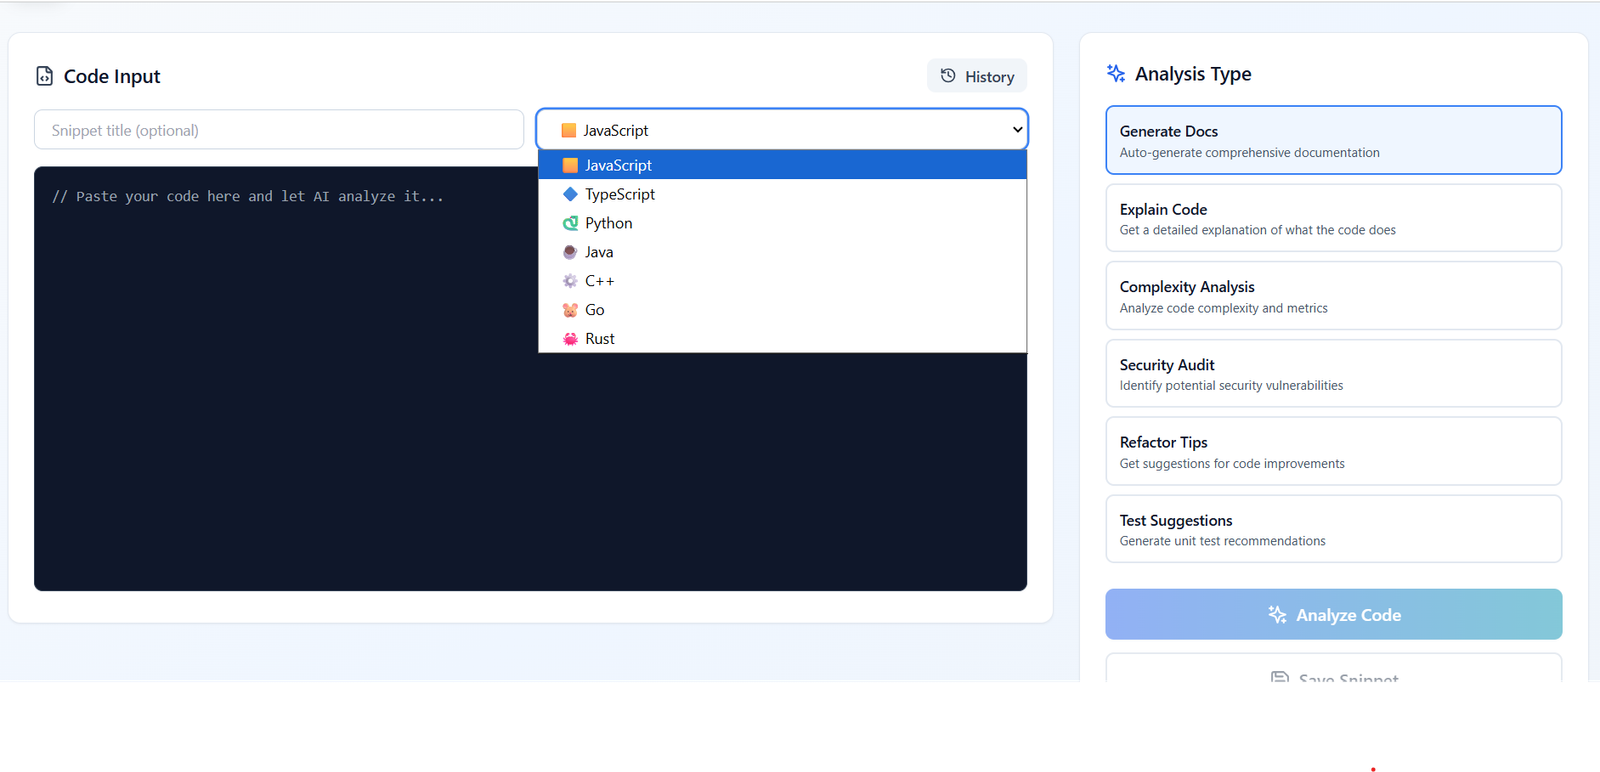
Task: Focus the Snippet title input field
Action: click(x=279, y=130)
